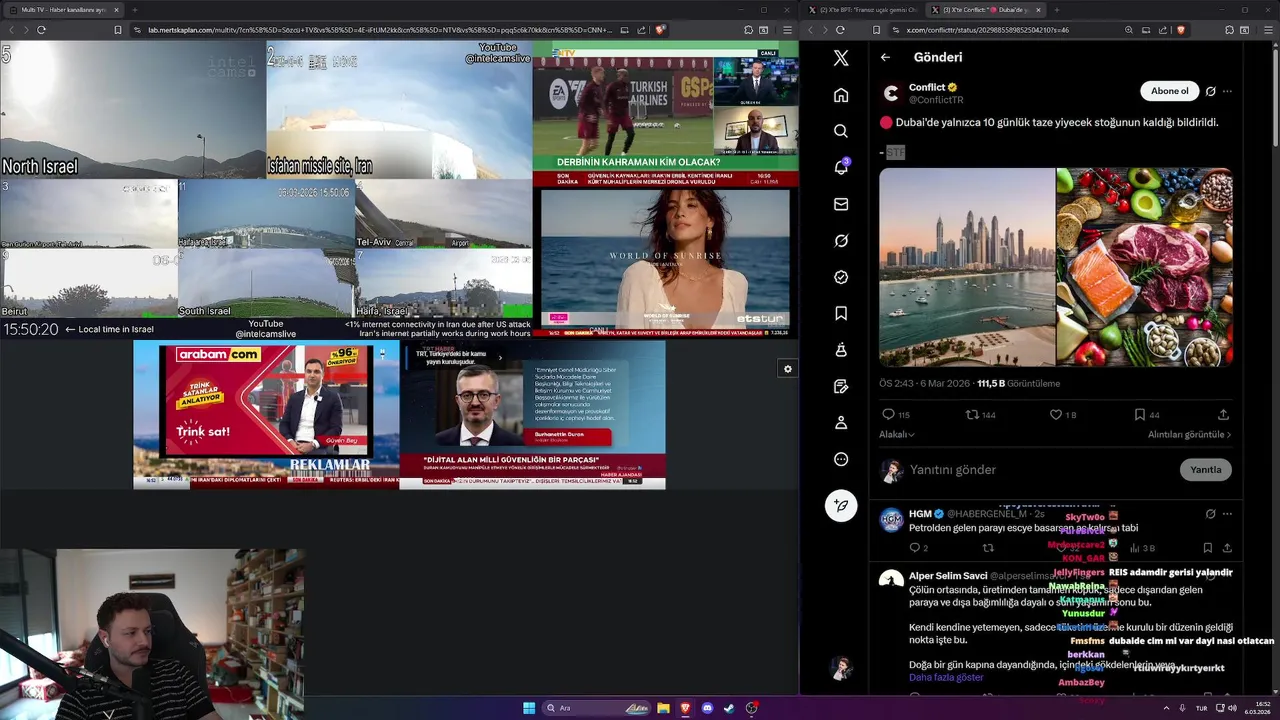The height and width of the screenshot is (720, 1280).
Task: Open X search/explore icon
Action: pos(841,131)
